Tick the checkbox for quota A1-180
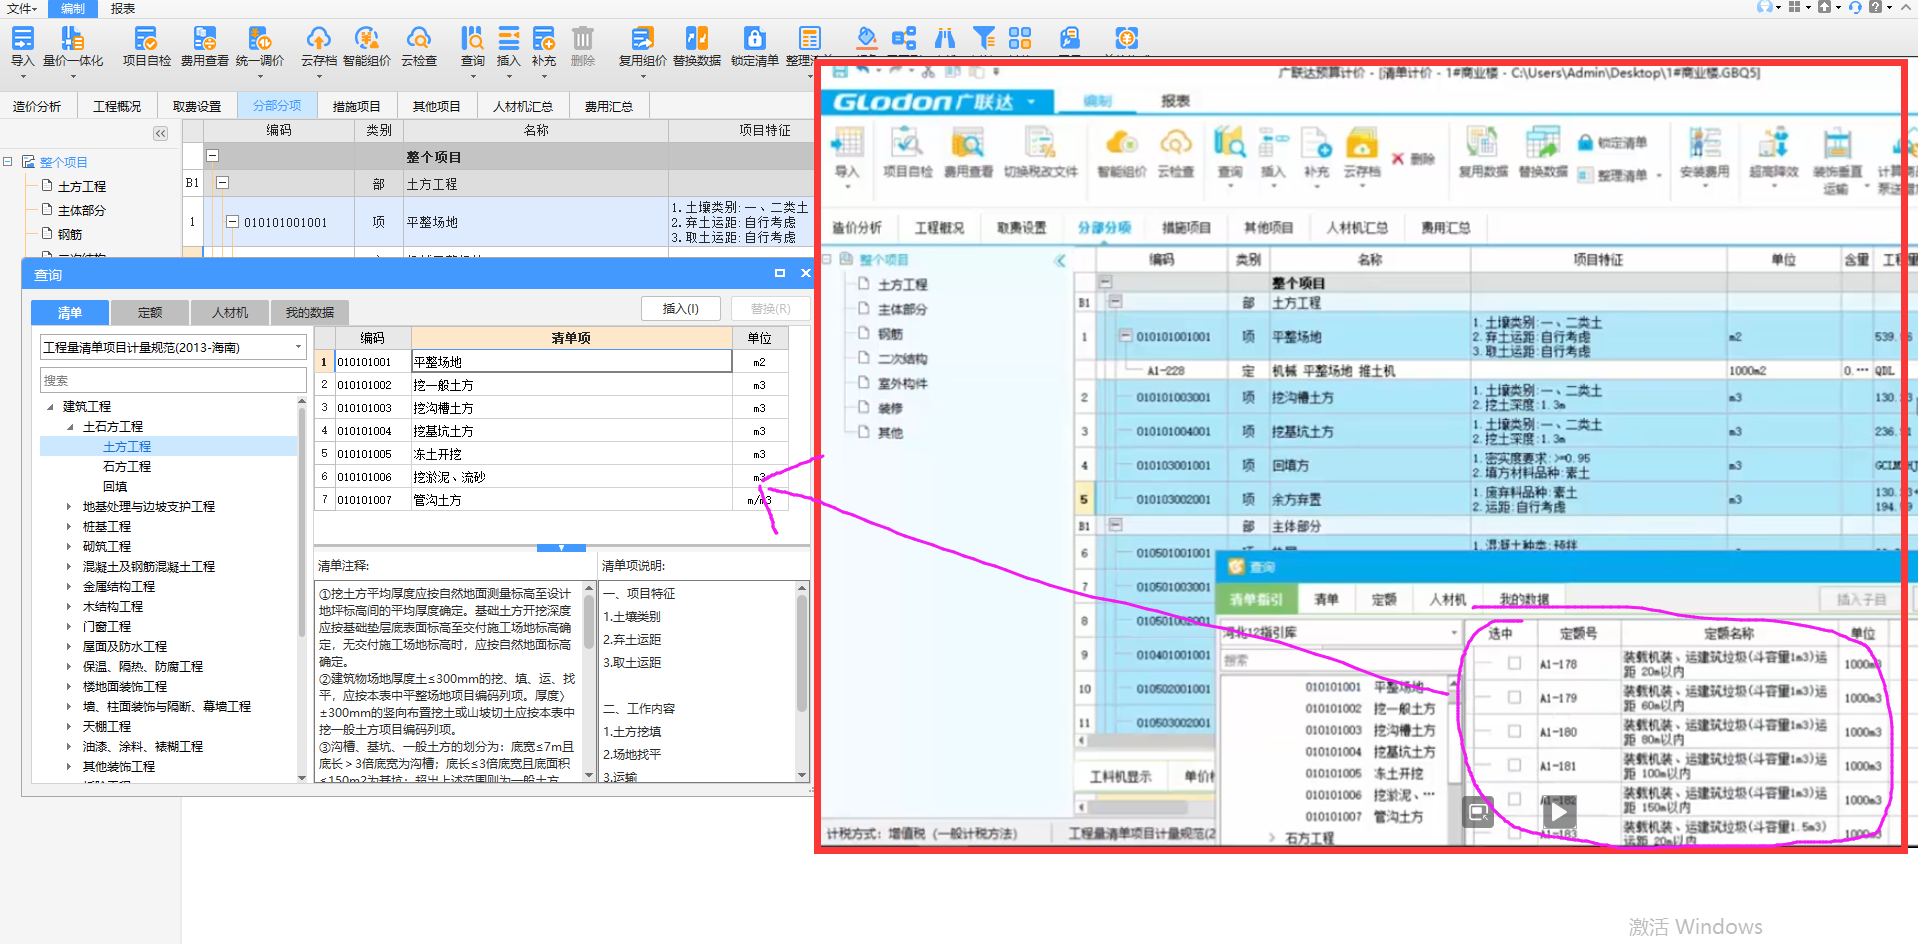 pos(1514,731)
